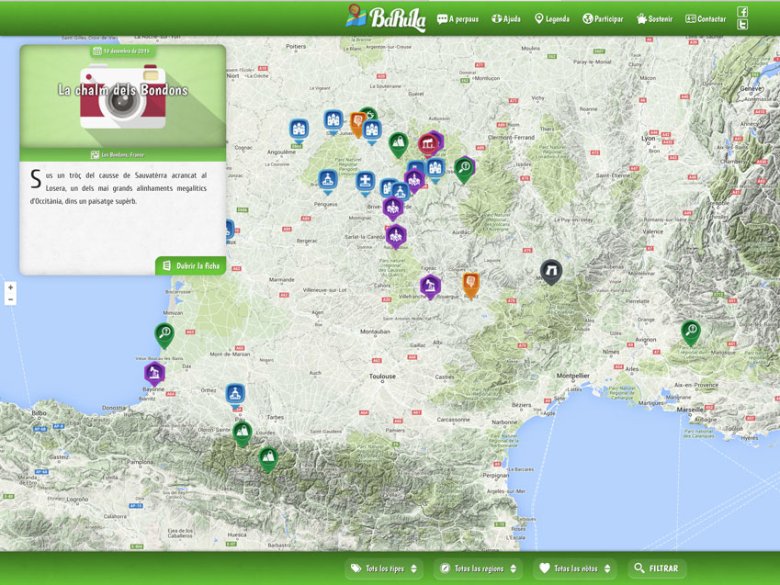Viewport: 780px width, 585px height.
Task: Select purple marker above Bayonne
Action: 155,374
